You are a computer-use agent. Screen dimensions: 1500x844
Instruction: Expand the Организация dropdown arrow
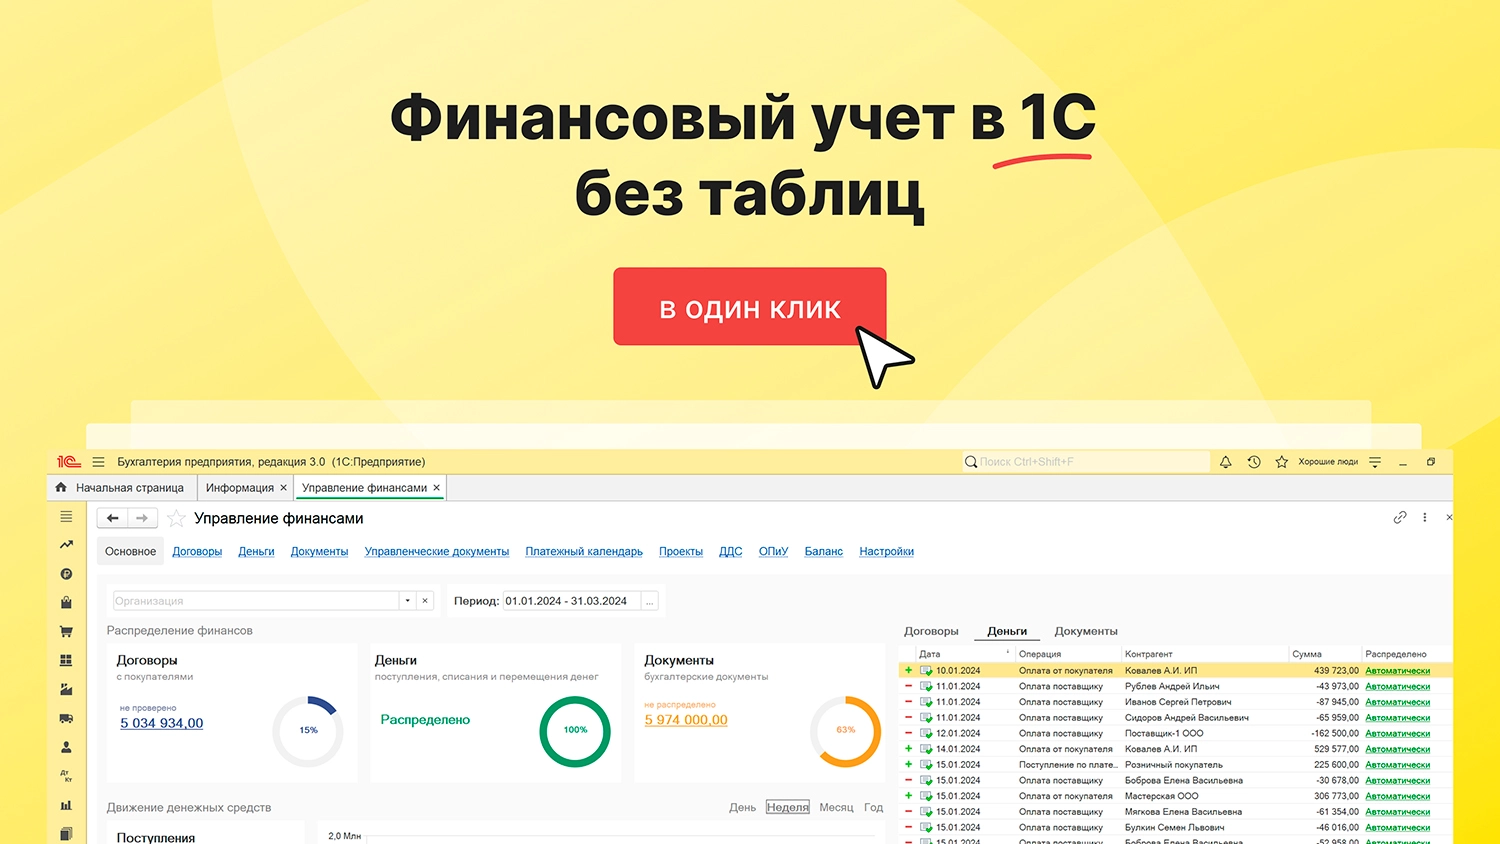tap(408, 601)
